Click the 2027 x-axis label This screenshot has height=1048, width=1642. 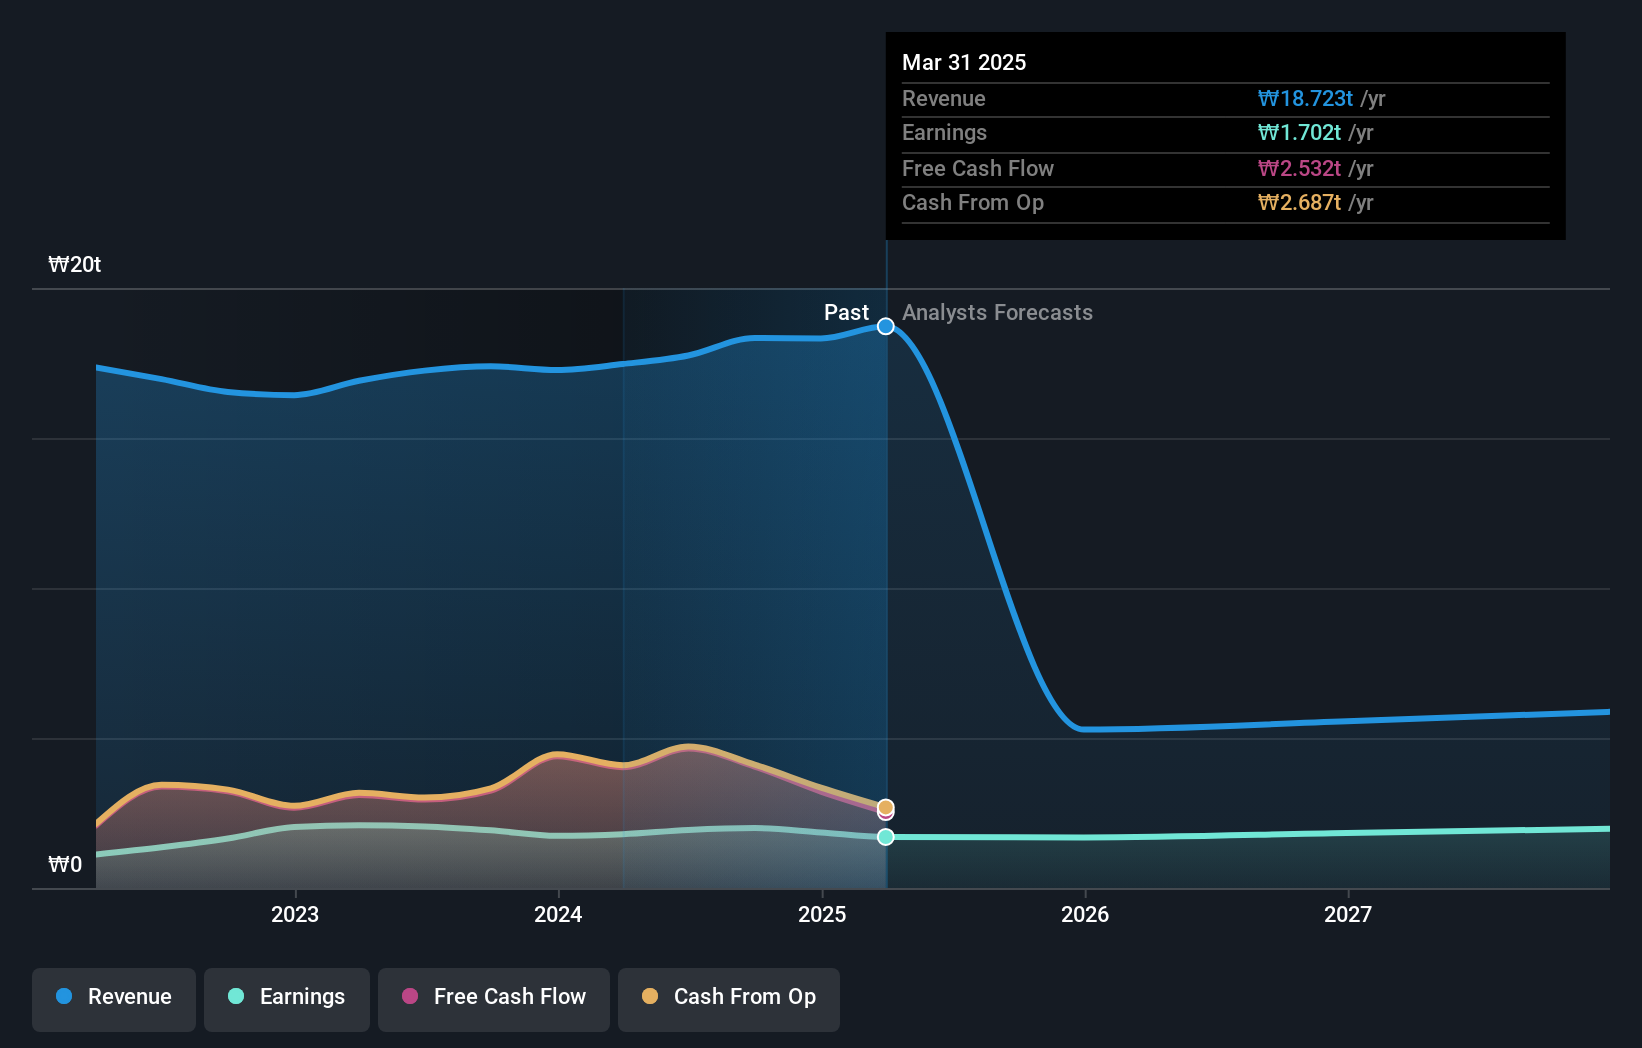coord(1348,914)
